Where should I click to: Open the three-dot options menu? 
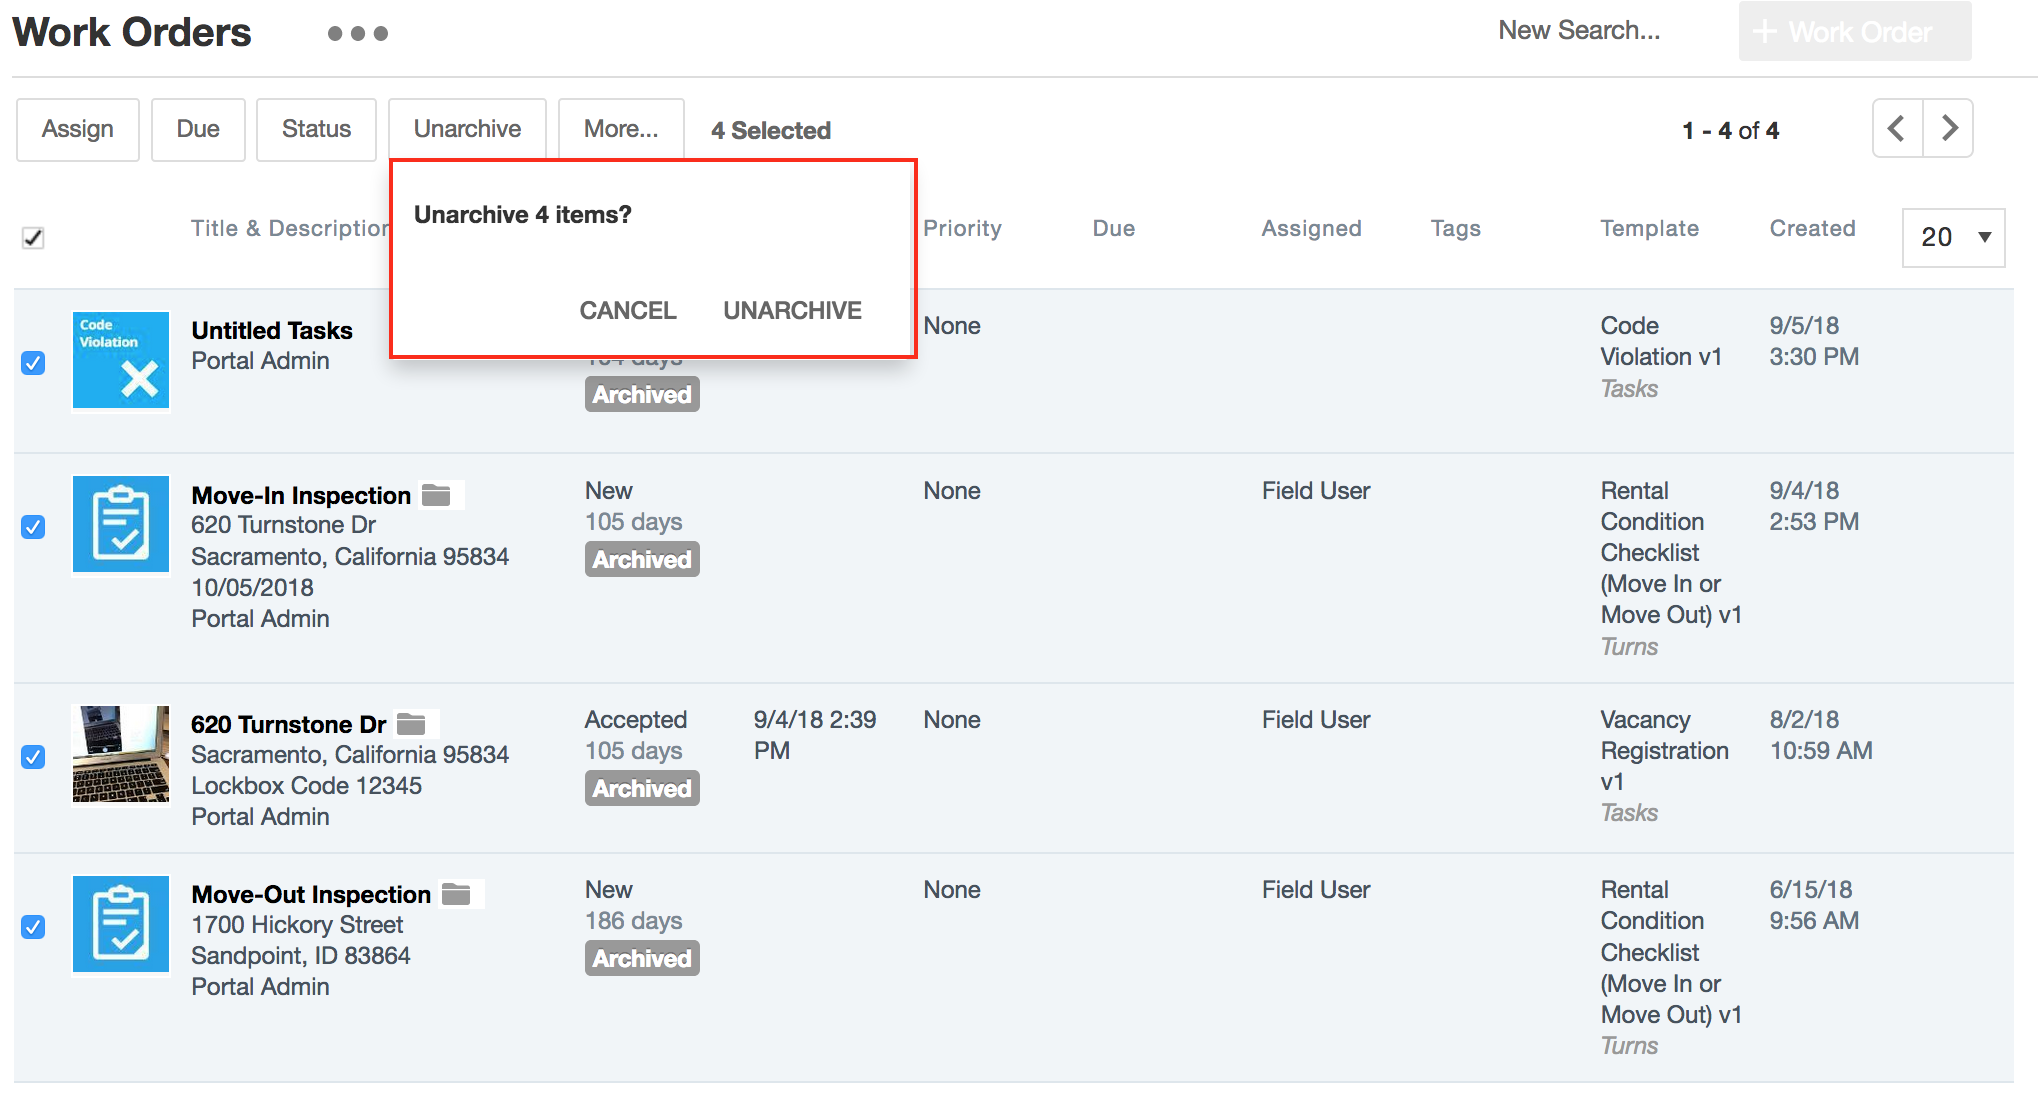(x=357, y=34)
